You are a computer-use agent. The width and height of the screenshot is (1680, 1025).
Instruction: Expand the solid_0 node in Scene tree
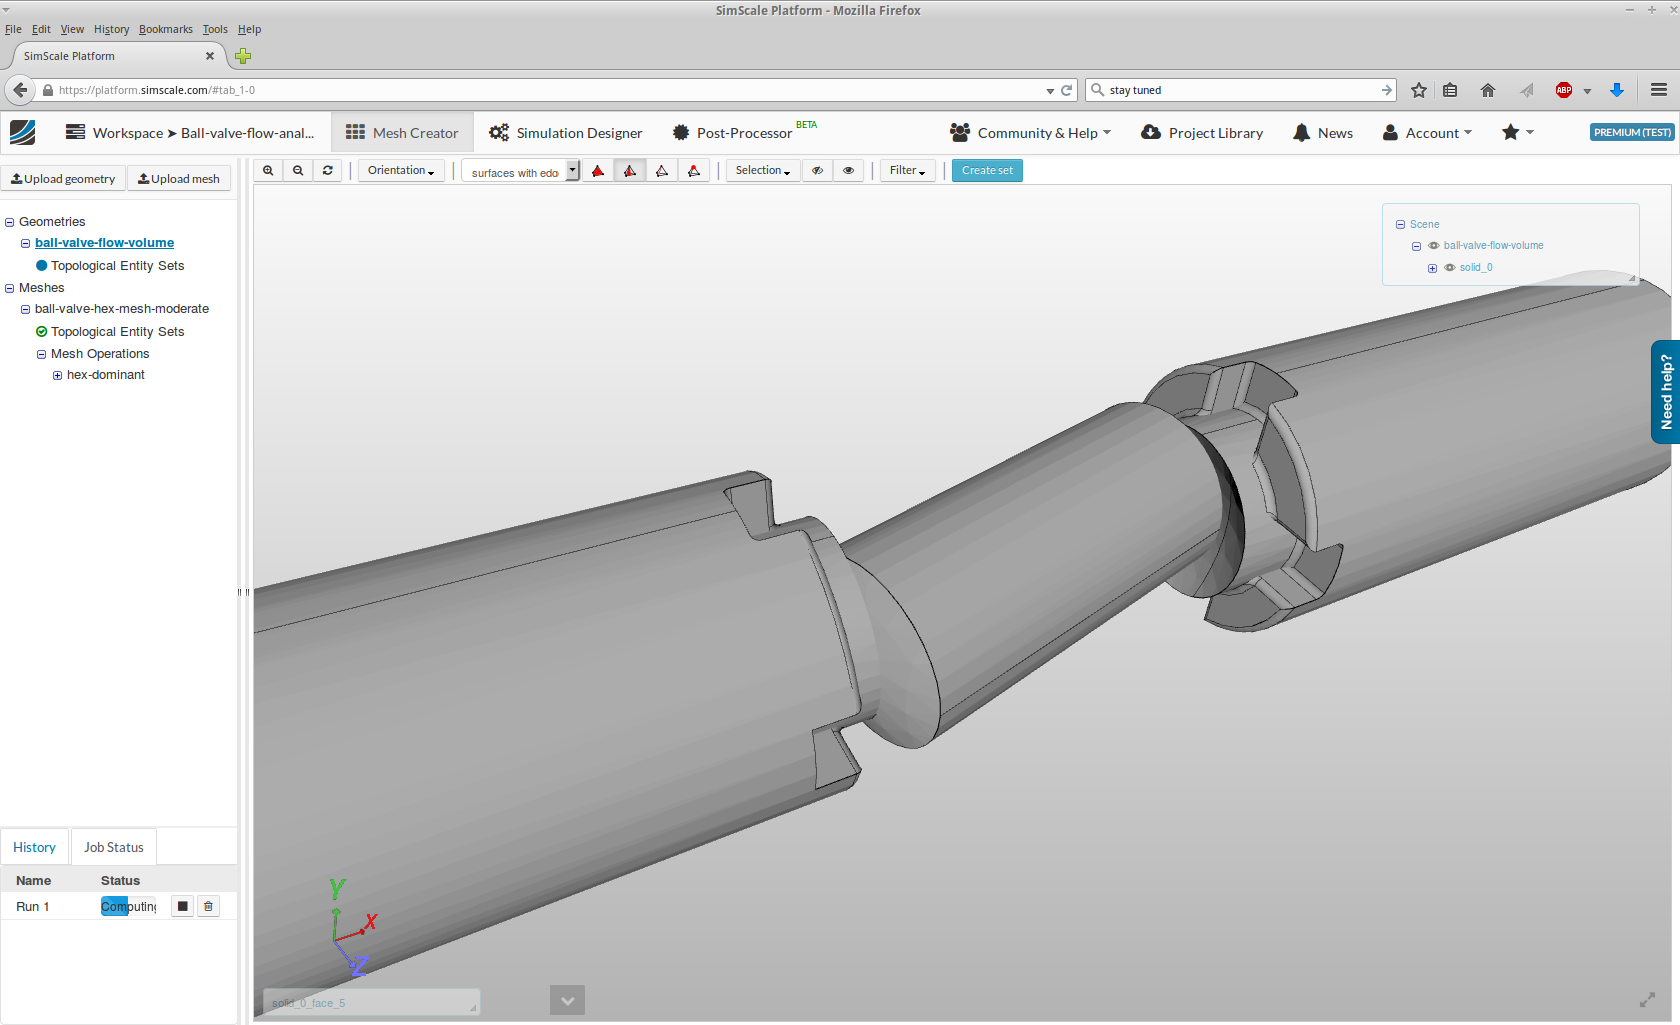[x=1432, y=267]
